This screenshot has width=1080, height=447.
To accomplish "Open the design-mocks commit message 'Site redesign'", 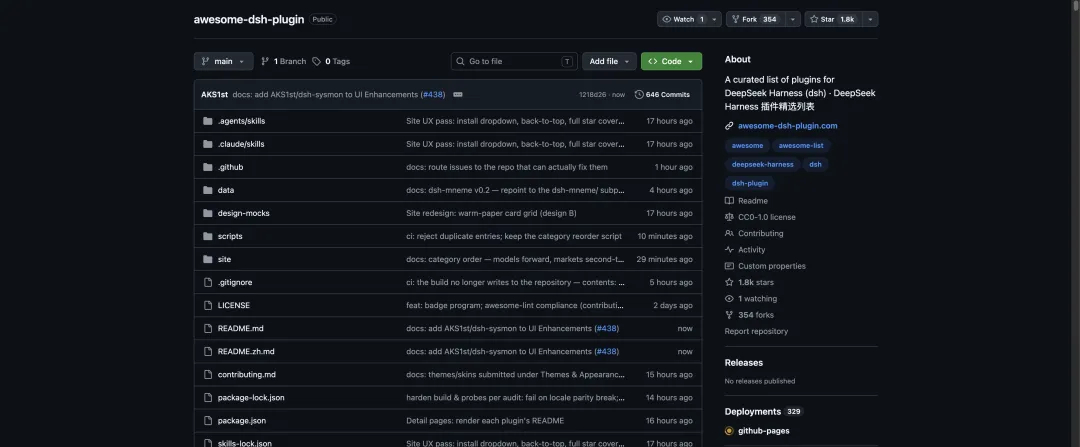I will tap(492, 213).
